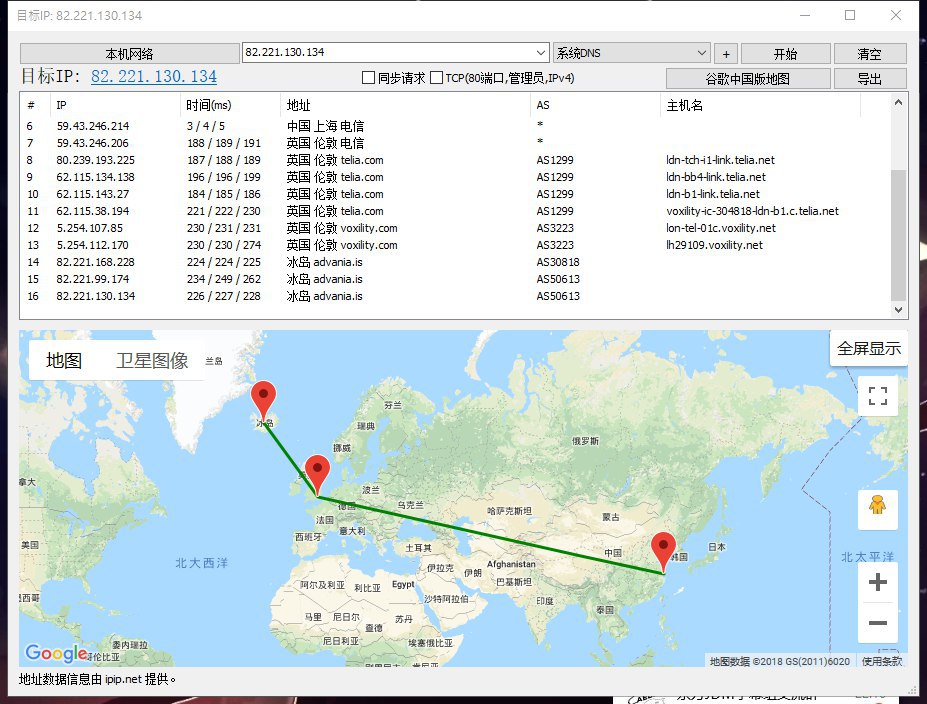Screen dimensions: 927x704
Task: Zoom out with the map minus button
Action: 878,623
